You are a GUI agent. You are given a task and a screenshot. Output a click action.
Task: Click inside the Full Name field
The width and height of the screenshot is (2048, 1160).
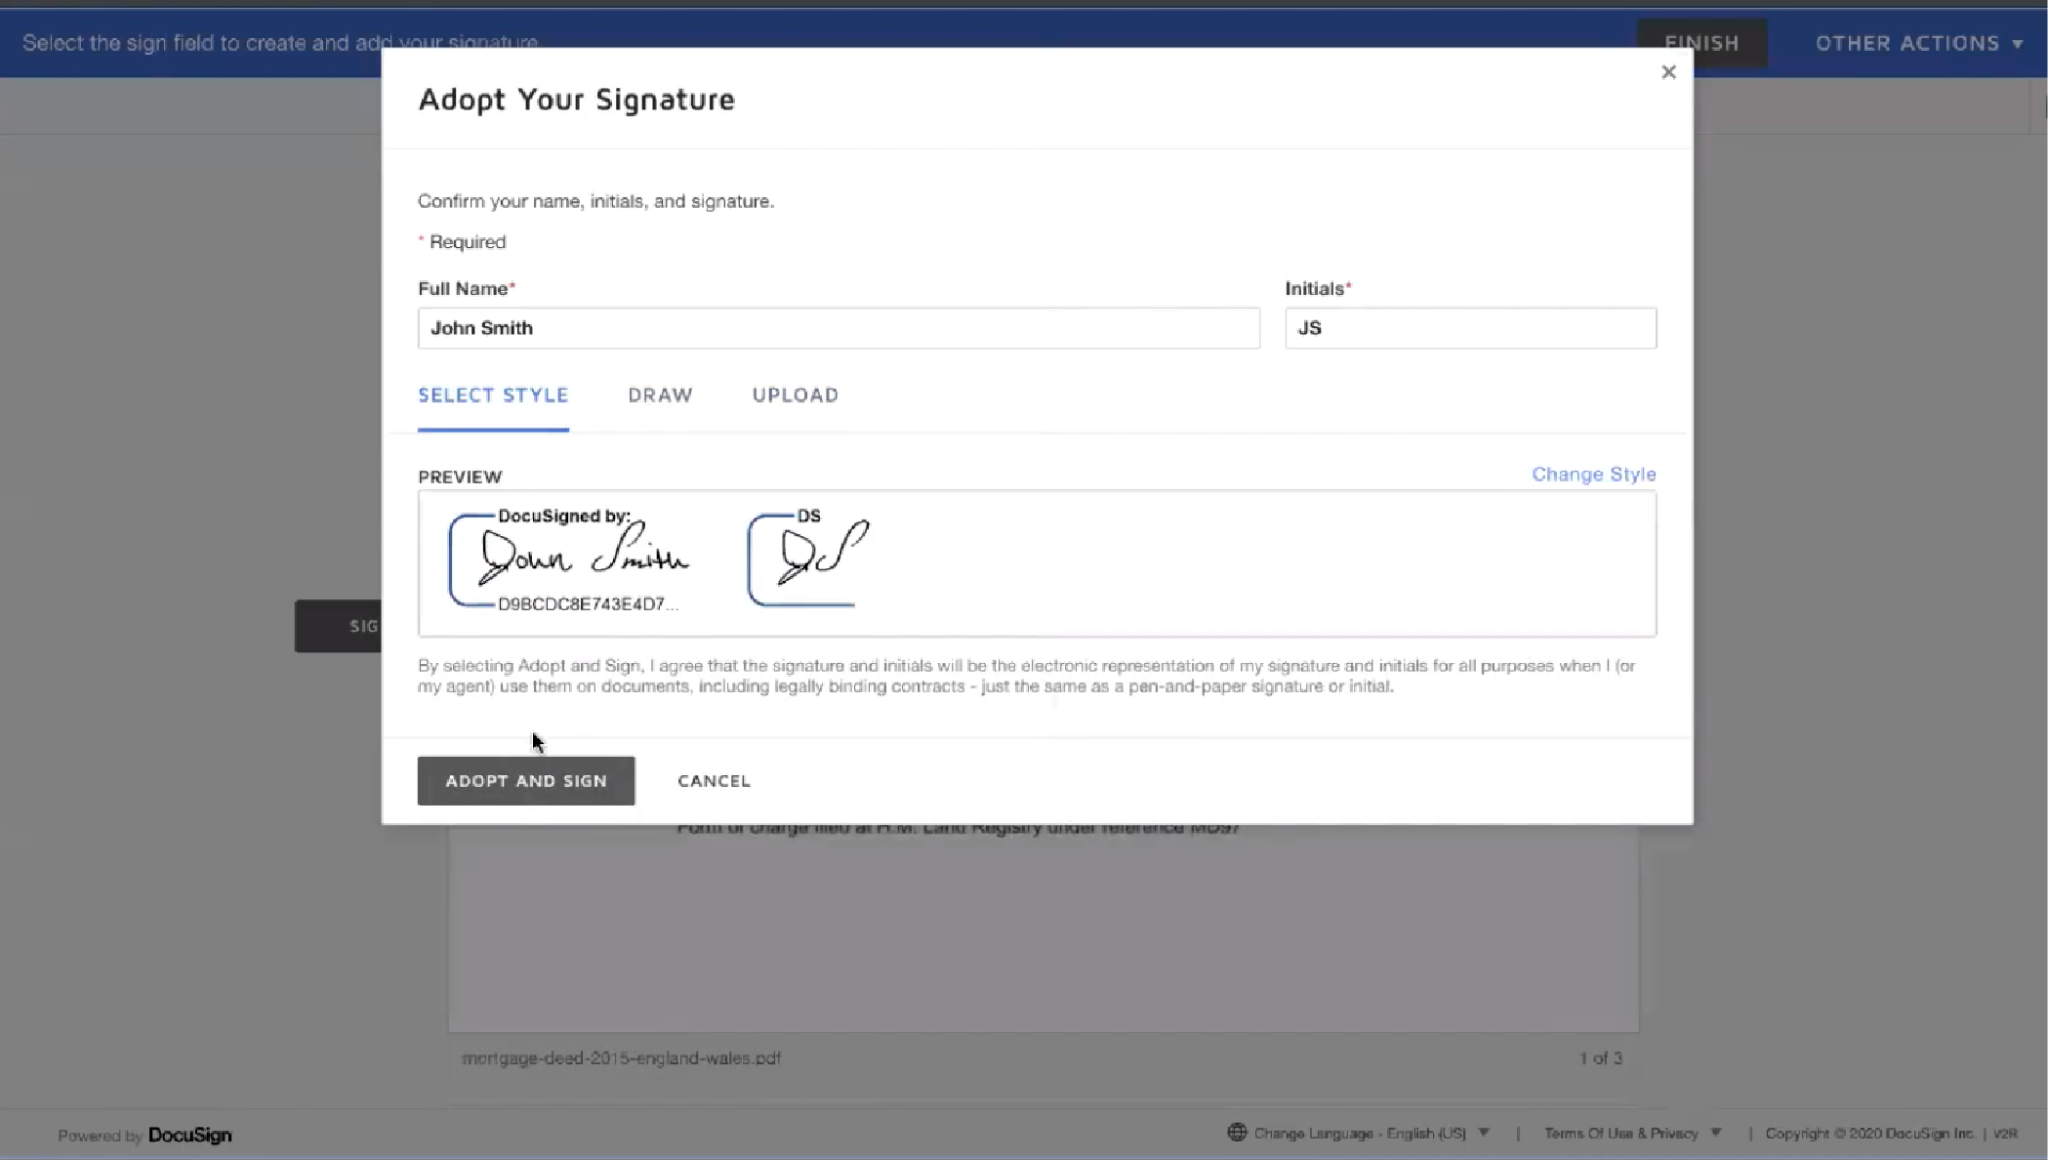point(837,328)
